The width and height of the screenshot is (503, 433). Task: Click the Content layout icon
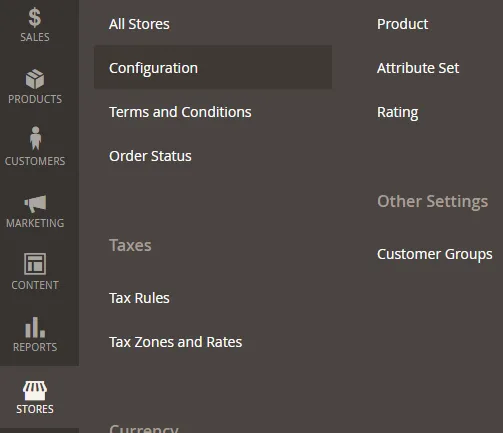35,264
